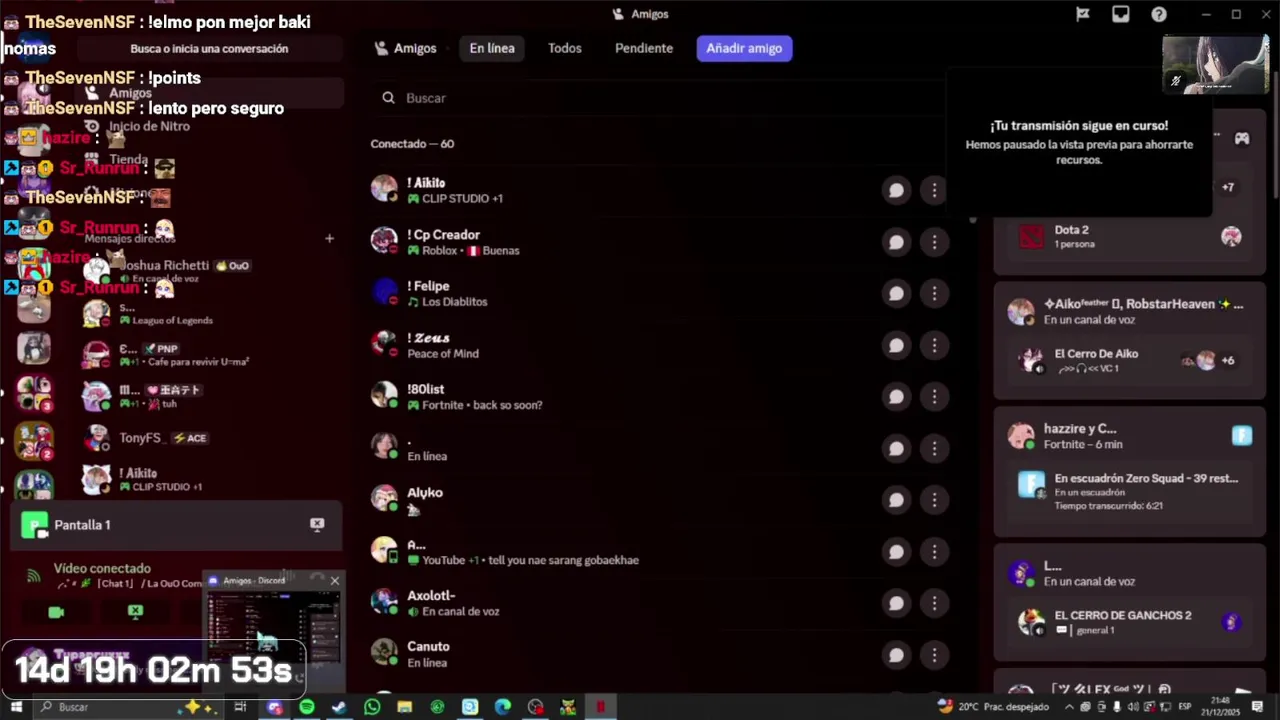Open more options for ! Aikito
Image resolution: width=1280 pixels, height=720 pixels.
[x=934, y=190]
